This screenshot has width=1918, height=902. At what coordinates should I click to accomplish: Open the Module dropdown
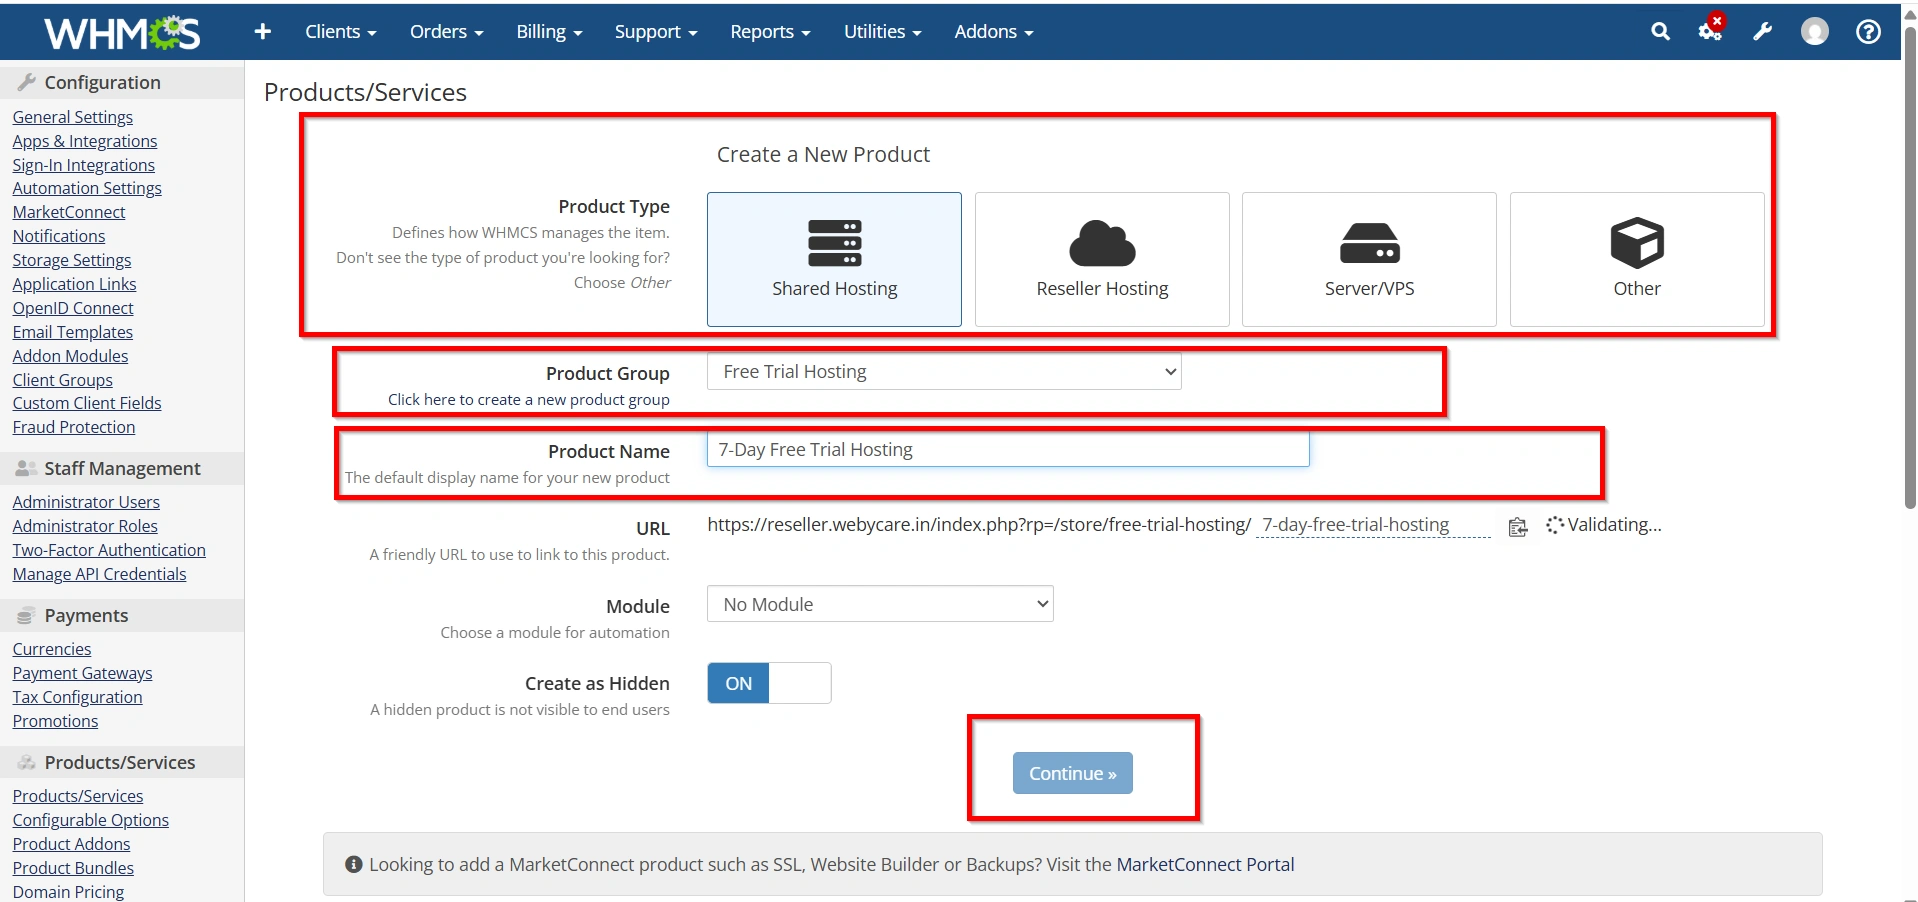tap(880, 604)
